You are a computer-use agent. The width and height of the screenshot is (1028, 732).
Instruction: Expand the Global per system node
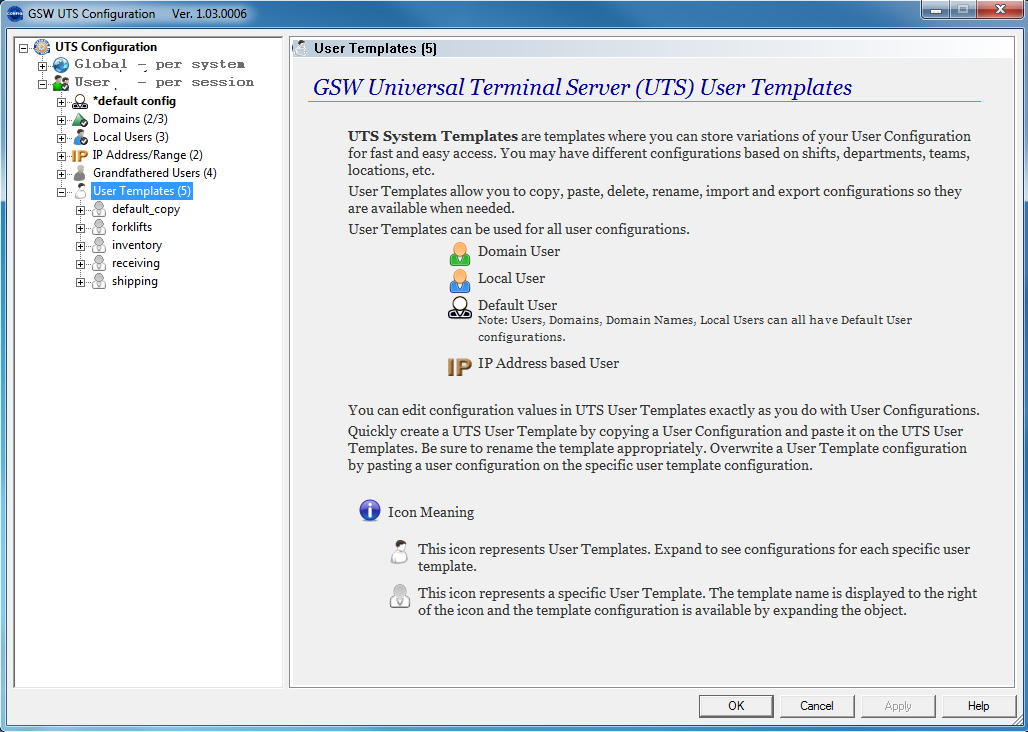pos(43,66)
